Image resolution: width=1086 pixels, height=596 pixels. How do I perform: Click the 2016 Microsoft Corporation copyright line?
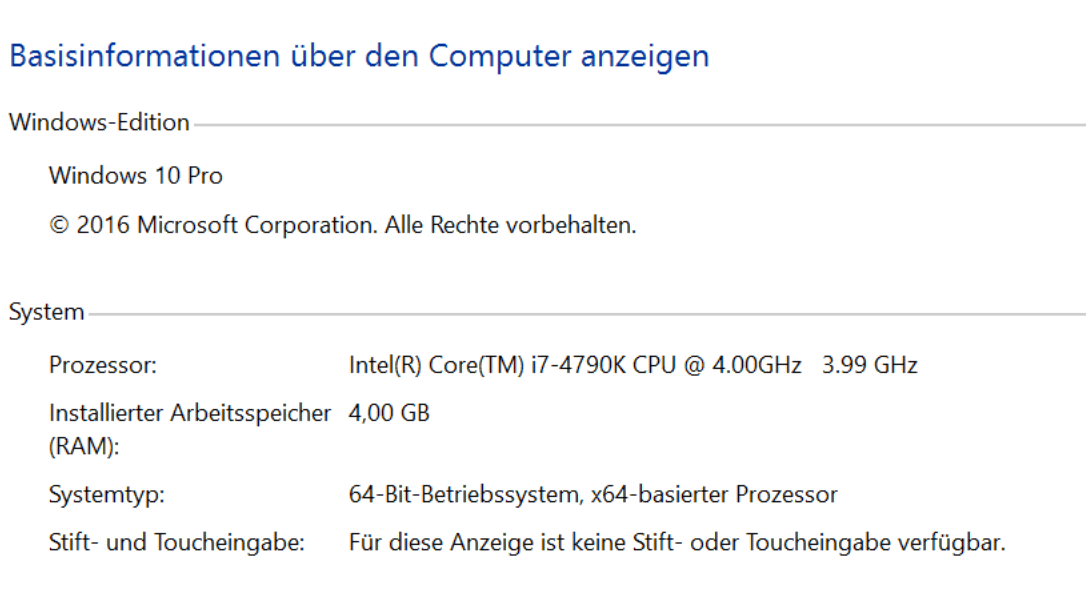342,225
